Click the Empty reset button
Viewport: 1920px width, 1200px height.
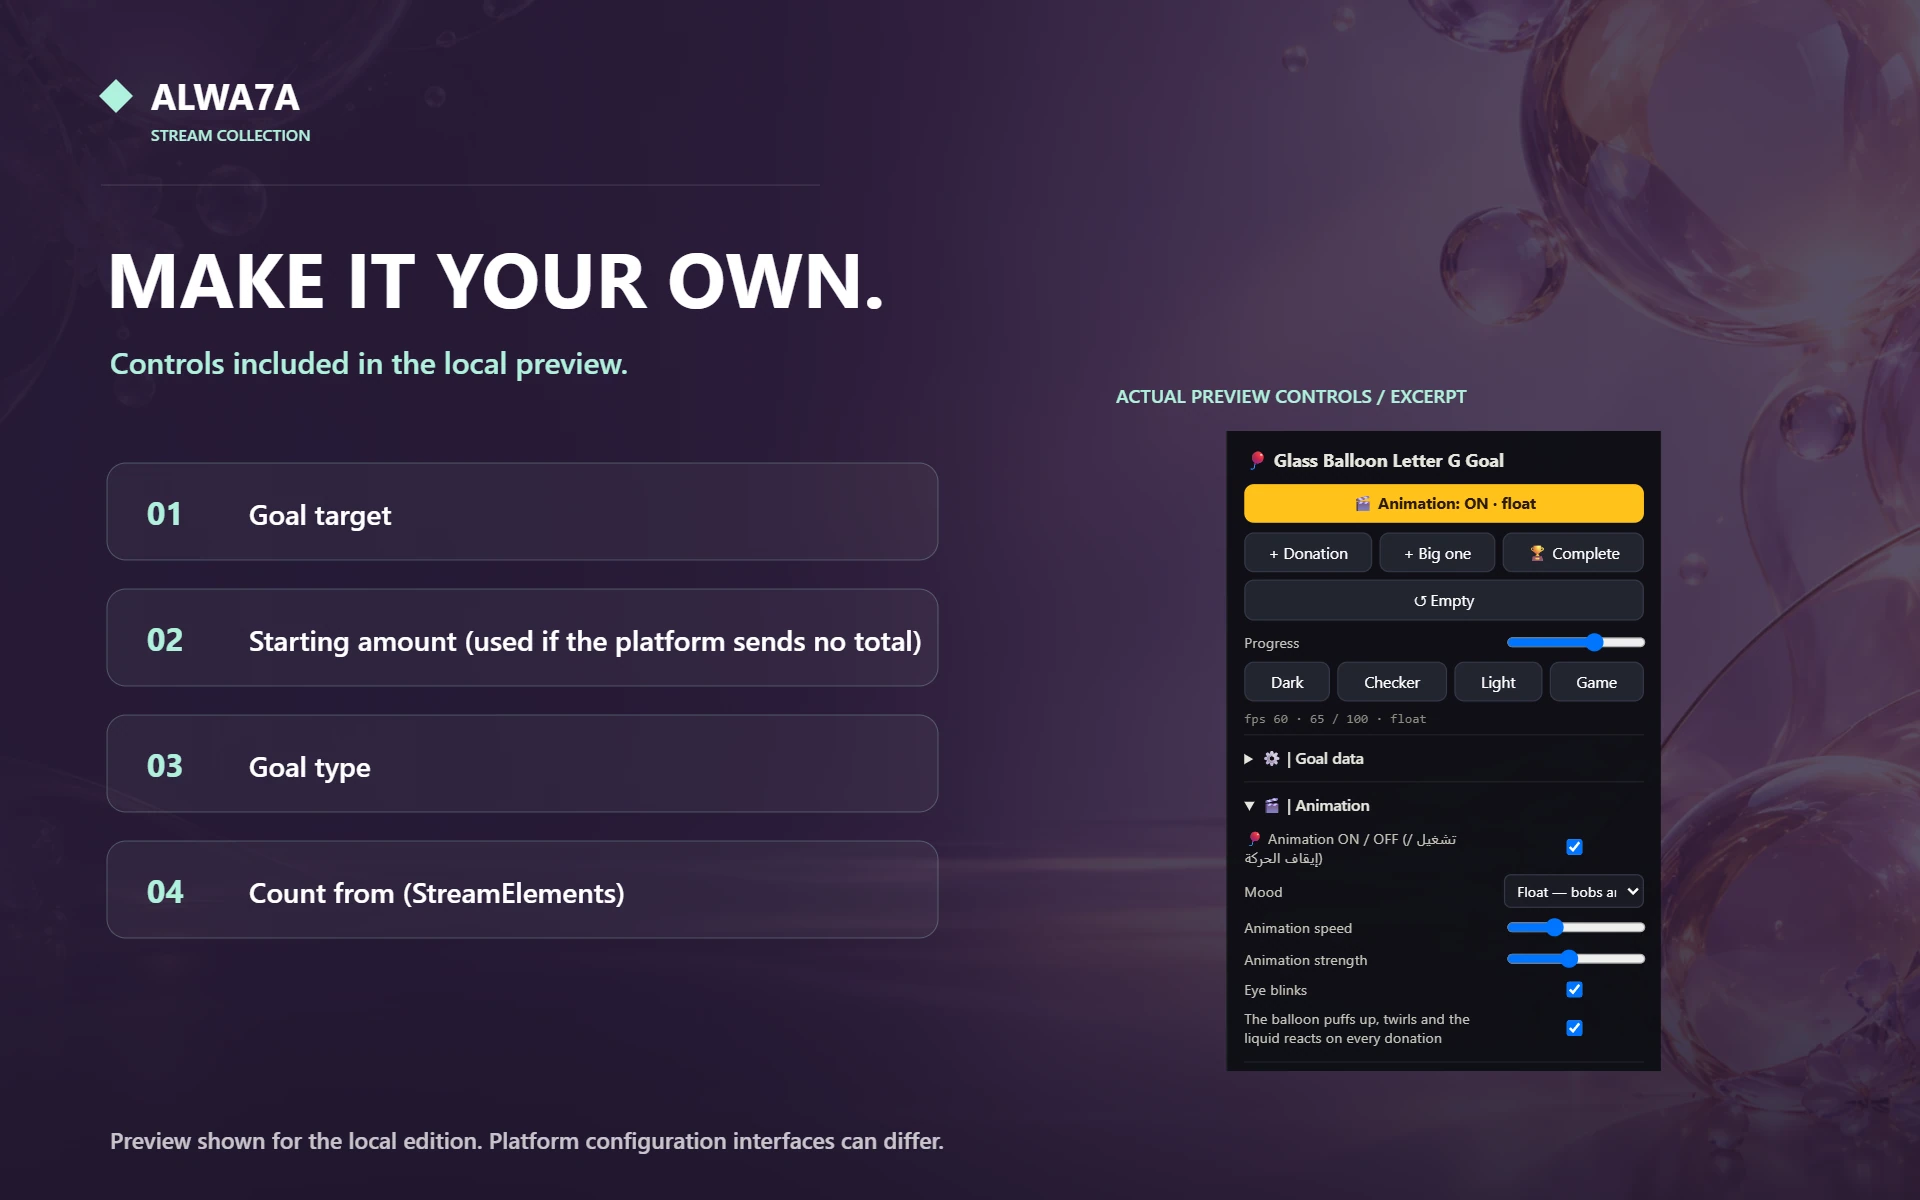1443,600
